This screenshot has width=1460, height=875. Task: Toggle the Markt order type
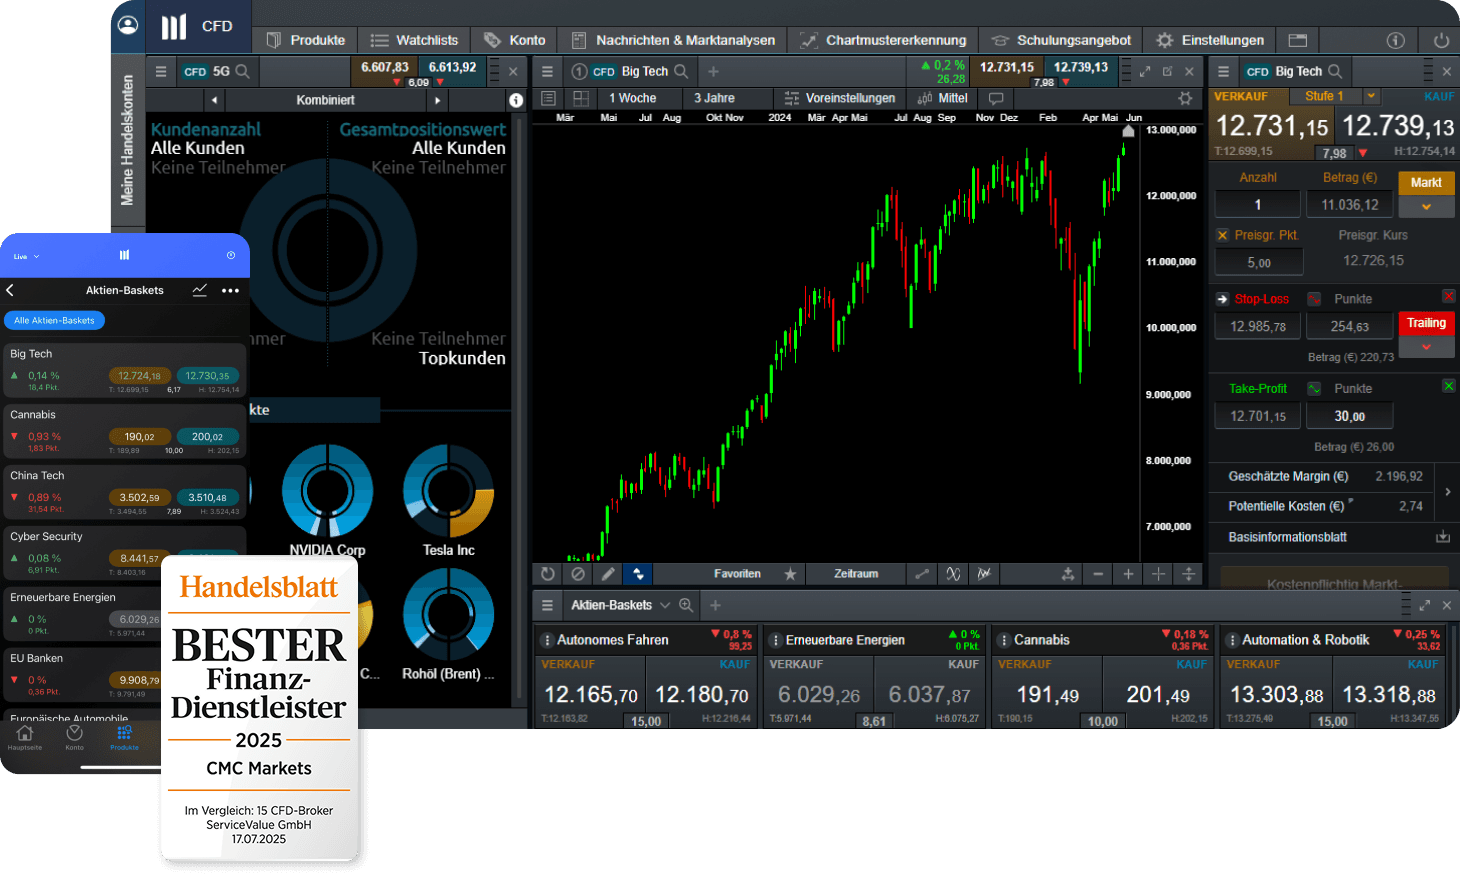click(1426, 183)
